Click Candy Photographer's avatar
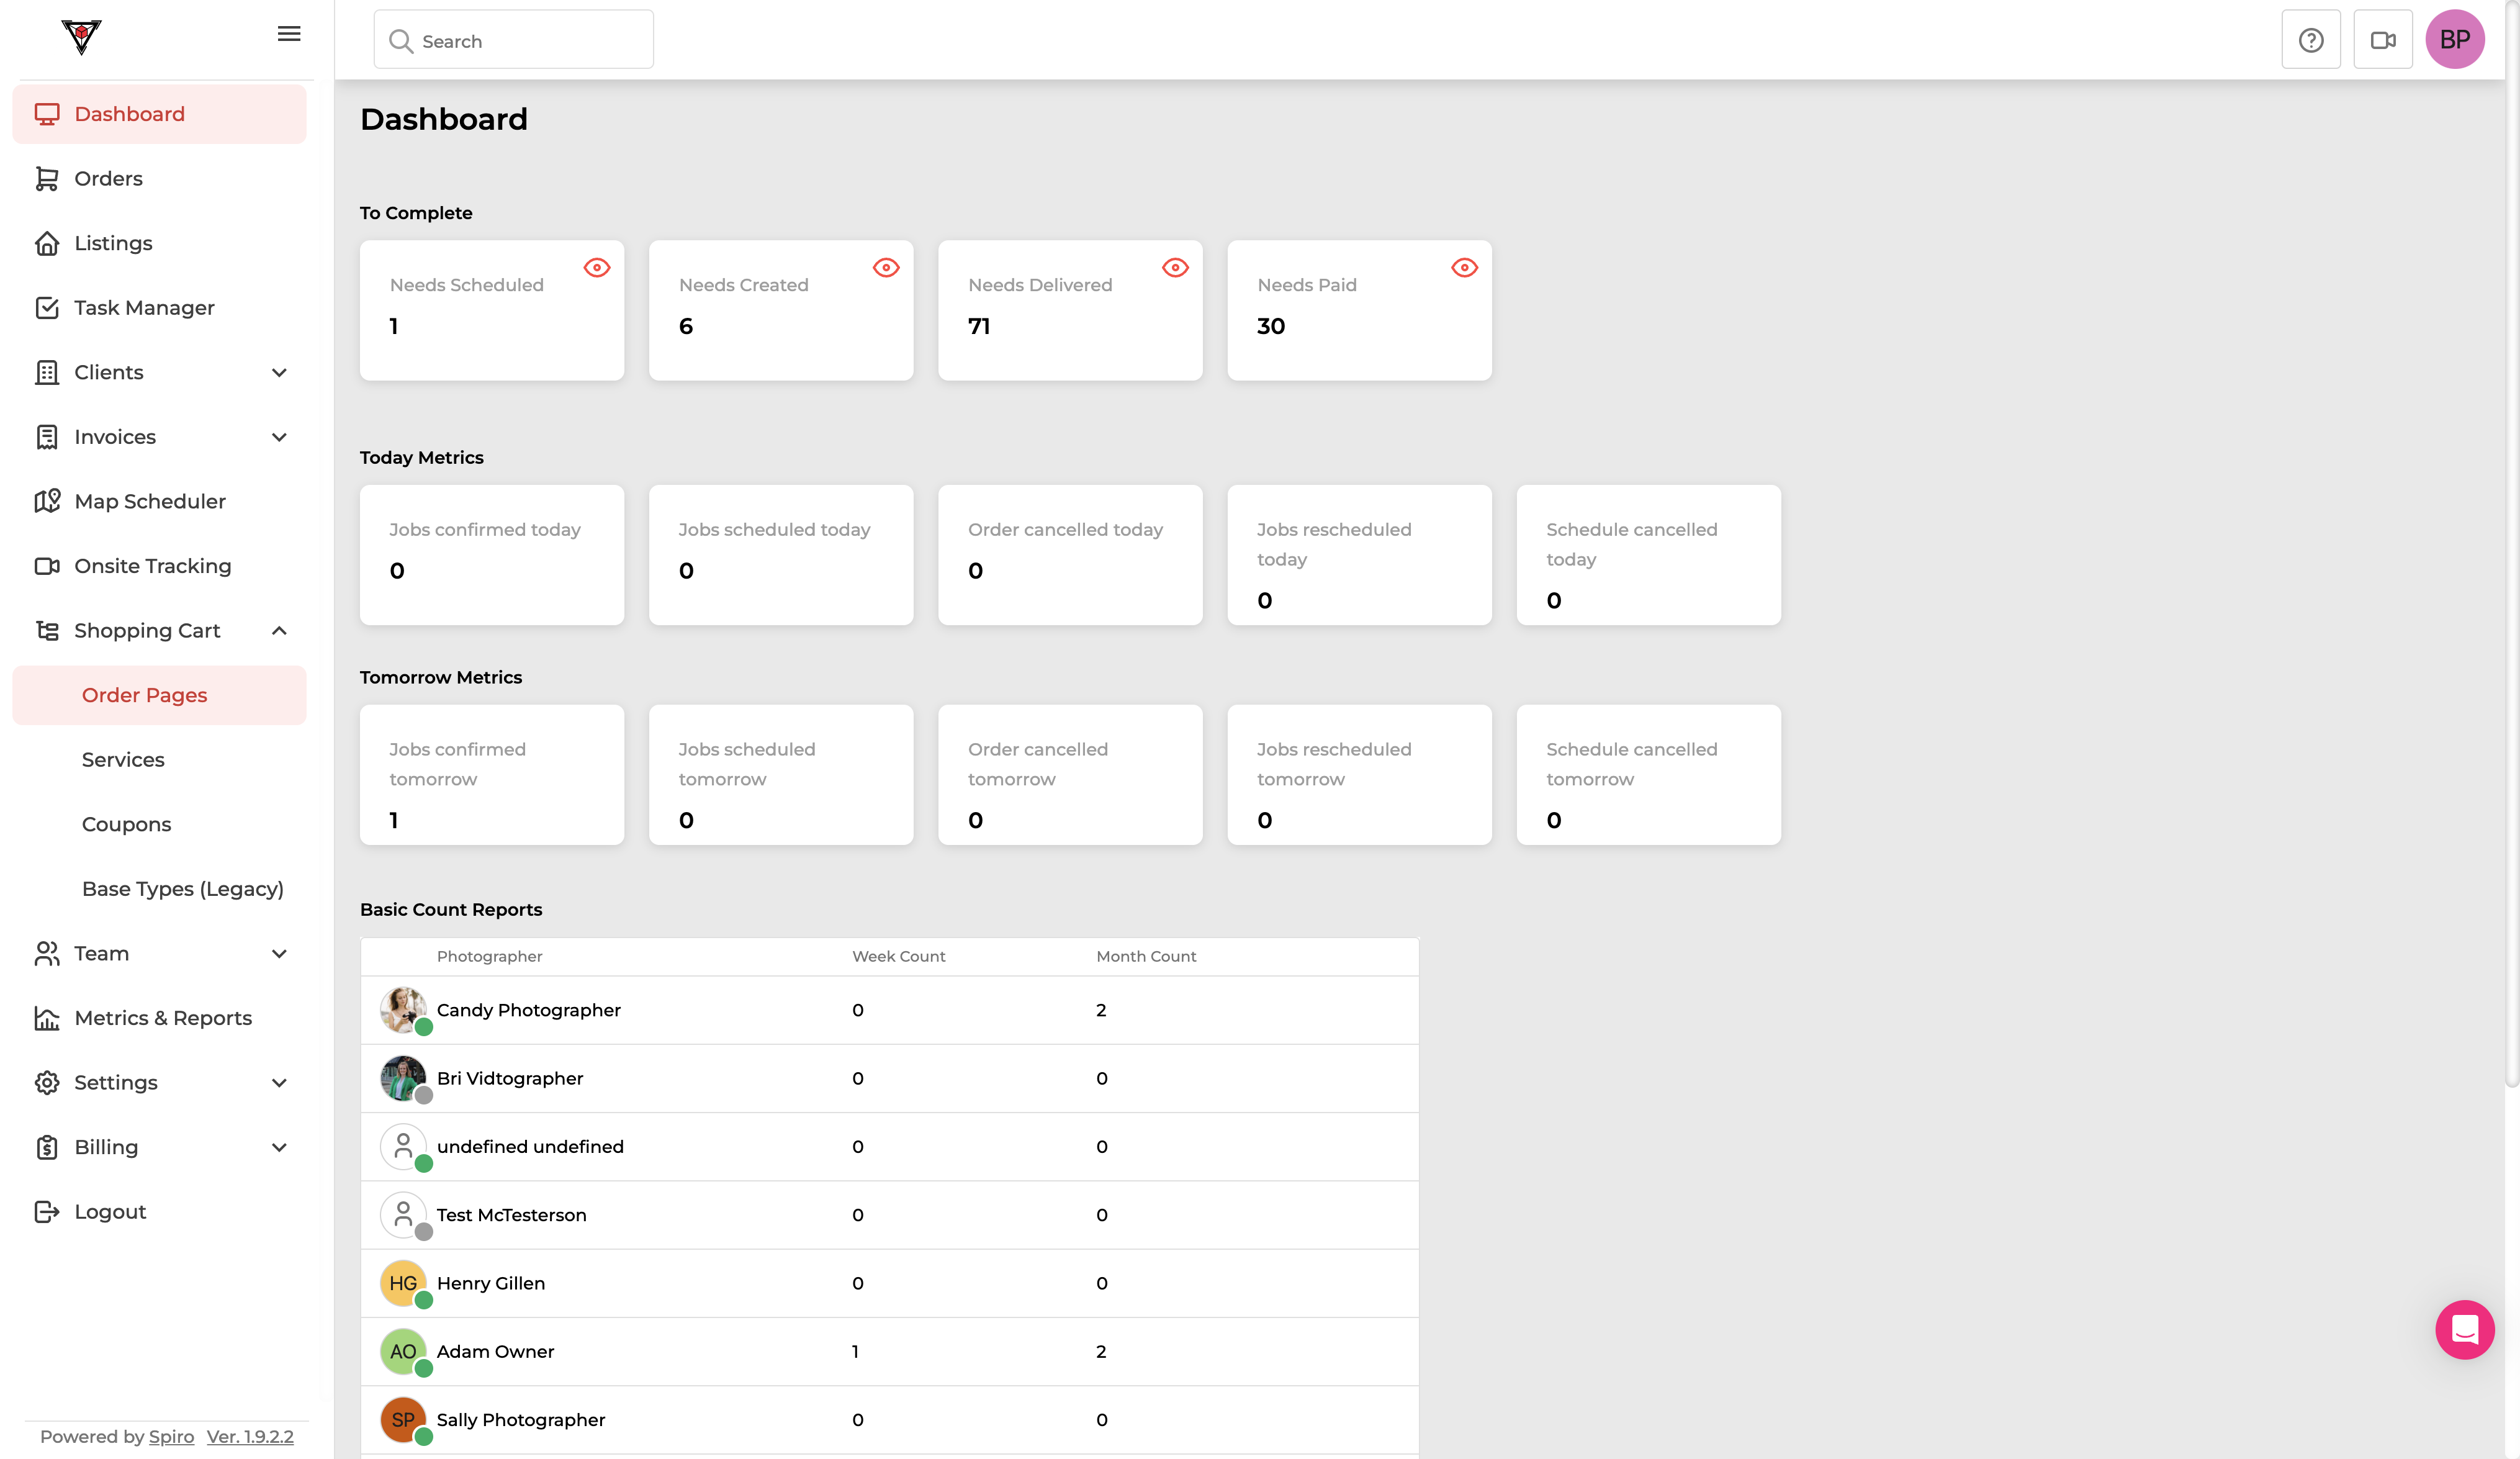2520x1459 pixels. point(403,1010)
